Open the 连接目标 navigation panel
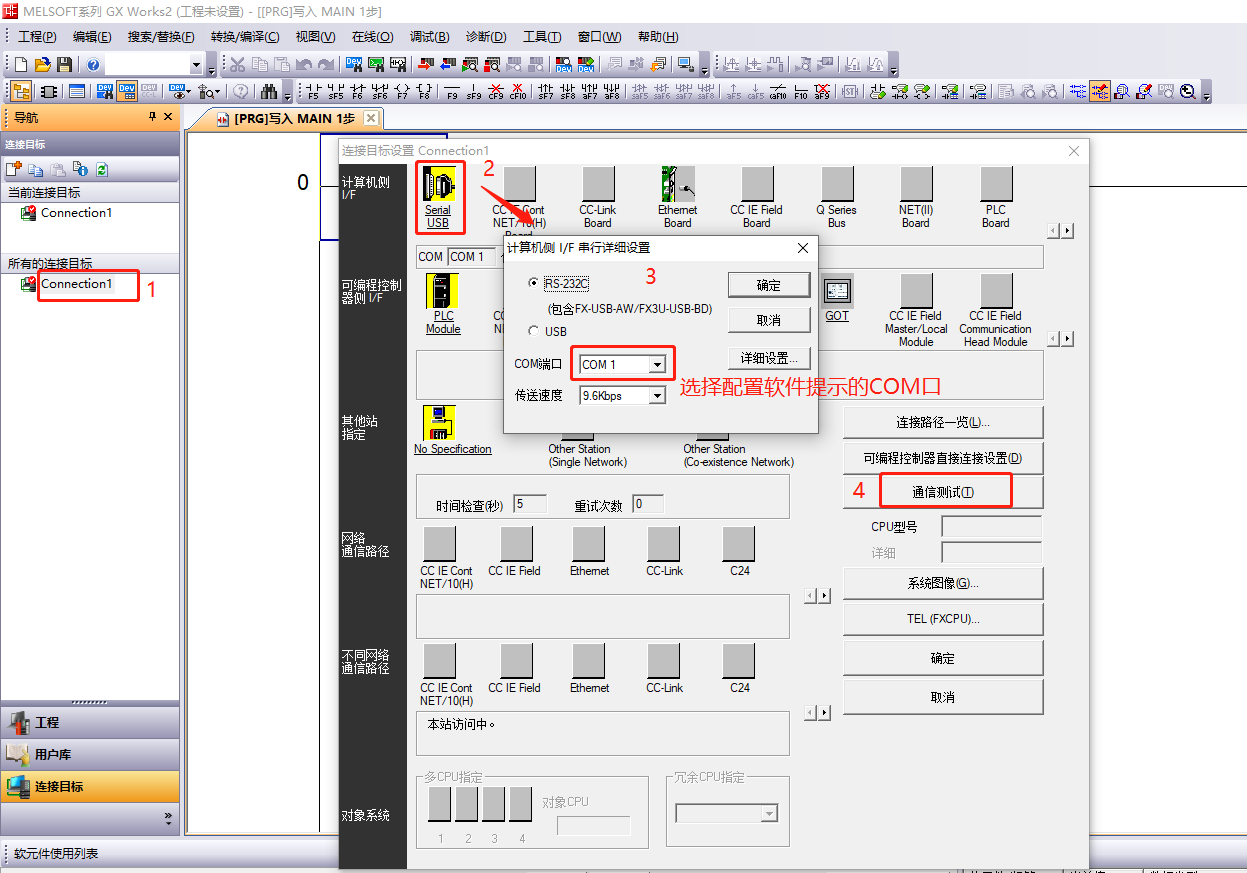The image size is (1247, 873). (x=90, y=786)
